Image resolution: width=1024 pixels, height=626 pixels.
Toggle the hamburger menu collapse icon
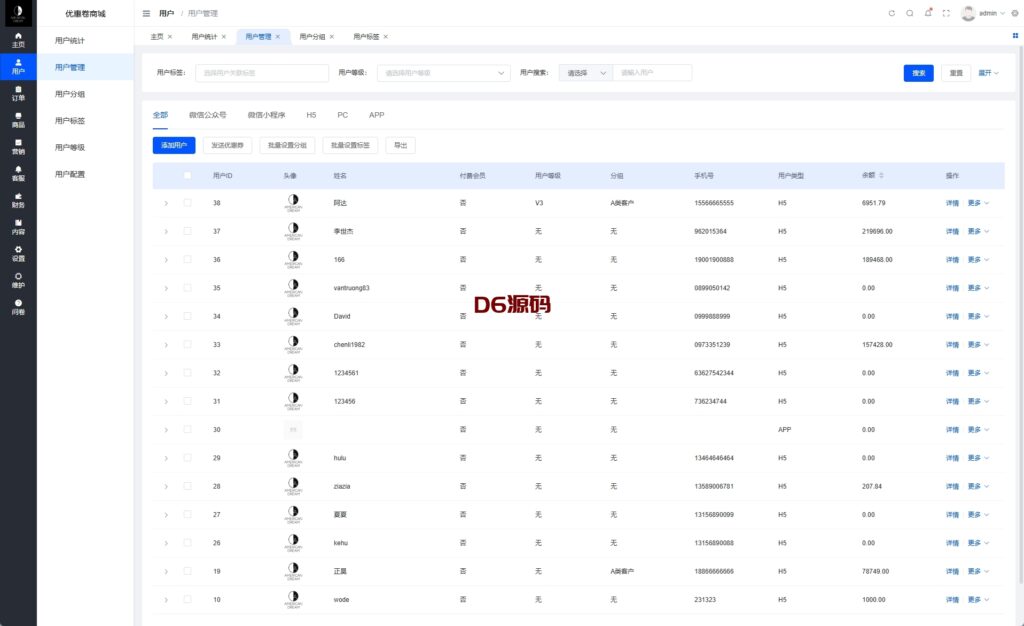pos(146,13)
